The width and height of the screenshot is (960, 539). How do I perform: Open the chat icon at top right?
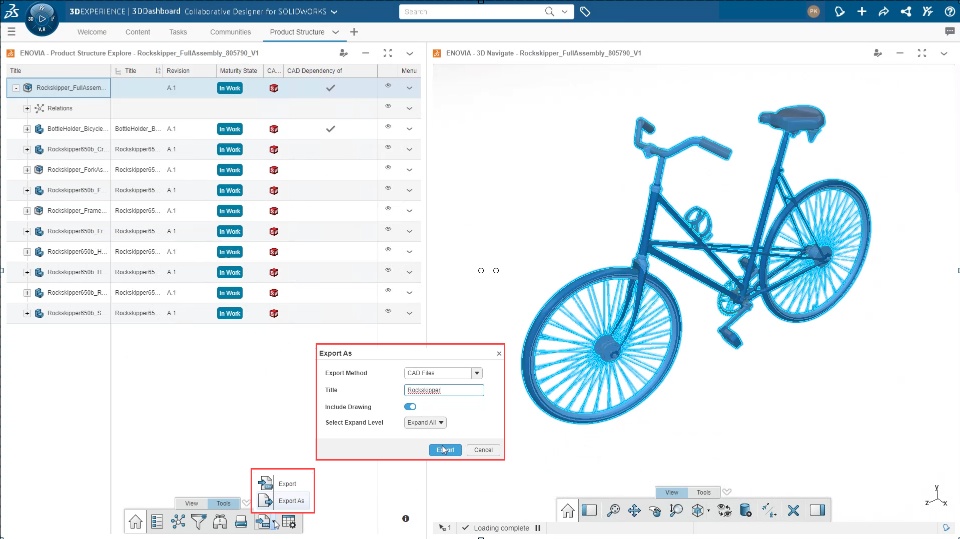[950, 31]
